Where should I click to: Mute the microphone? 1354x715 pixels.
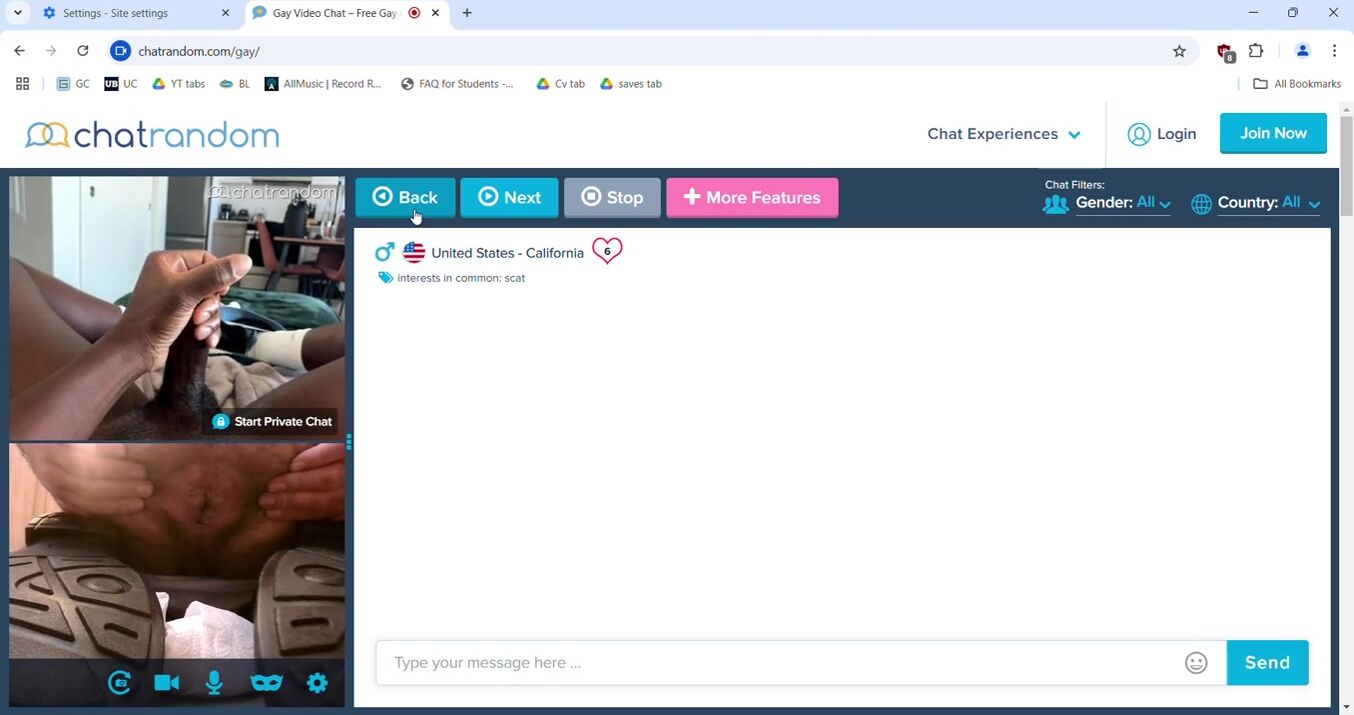[214, 683]
